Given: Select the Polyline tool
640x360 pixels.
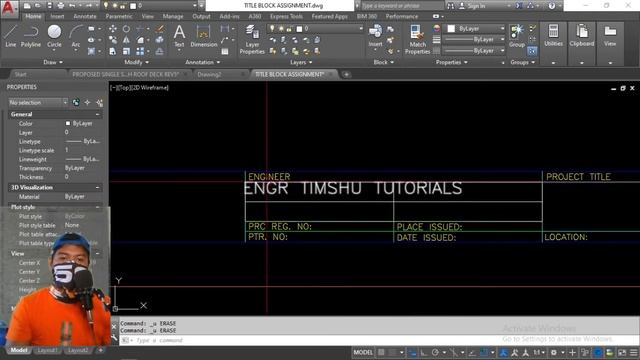Looking at the screenshot, I should (x=31, y=36).
